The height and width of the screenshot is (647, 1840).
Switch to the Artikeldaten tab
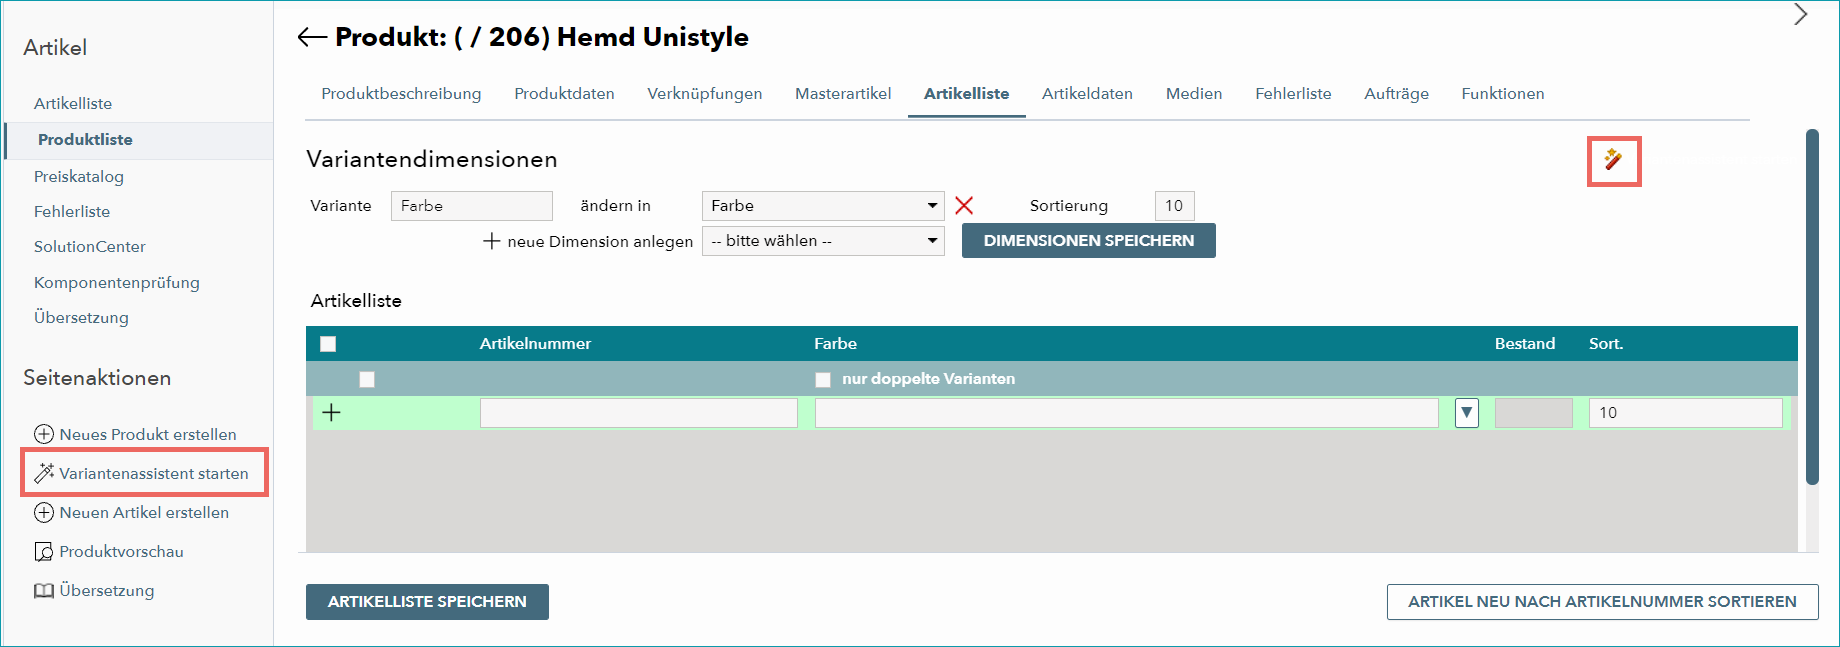pos(1087,94)
